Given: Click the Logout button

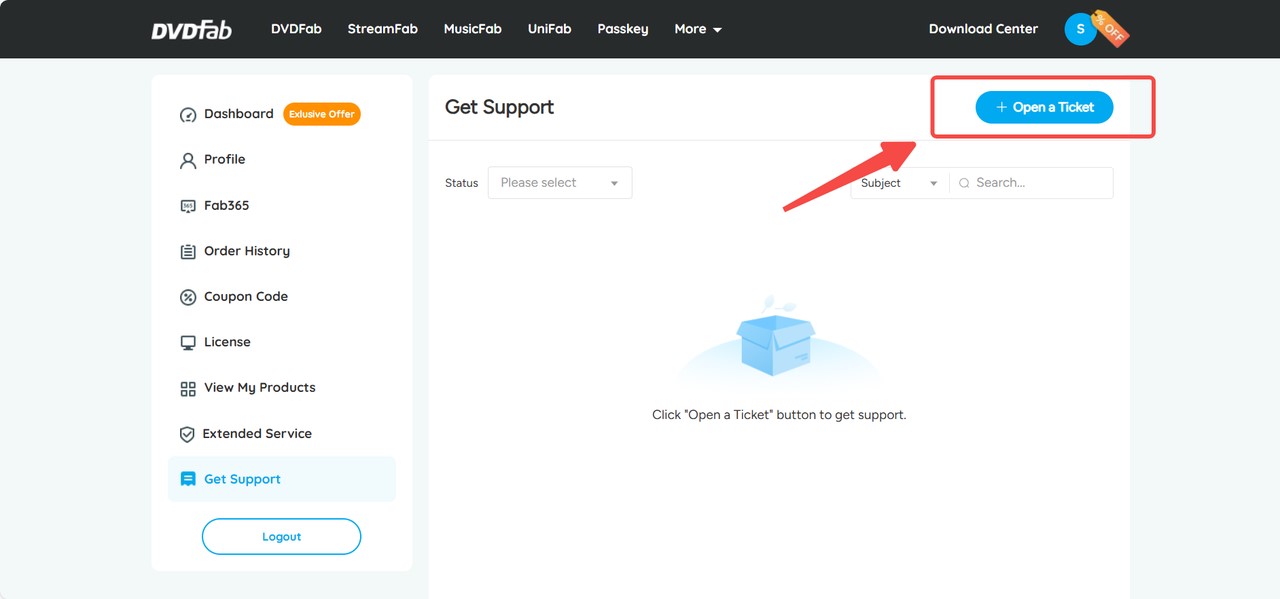Looking at the screenshot, I should pos(281,537).
